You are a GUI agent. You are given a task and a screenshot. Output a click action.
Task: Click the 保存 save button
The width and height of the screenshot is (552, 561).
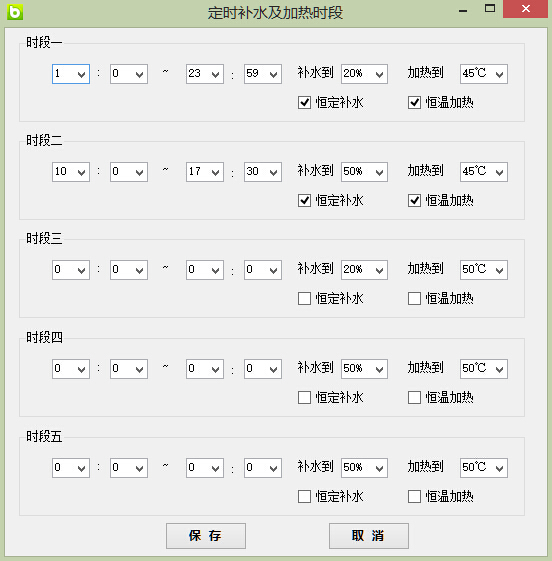(206, 536)
